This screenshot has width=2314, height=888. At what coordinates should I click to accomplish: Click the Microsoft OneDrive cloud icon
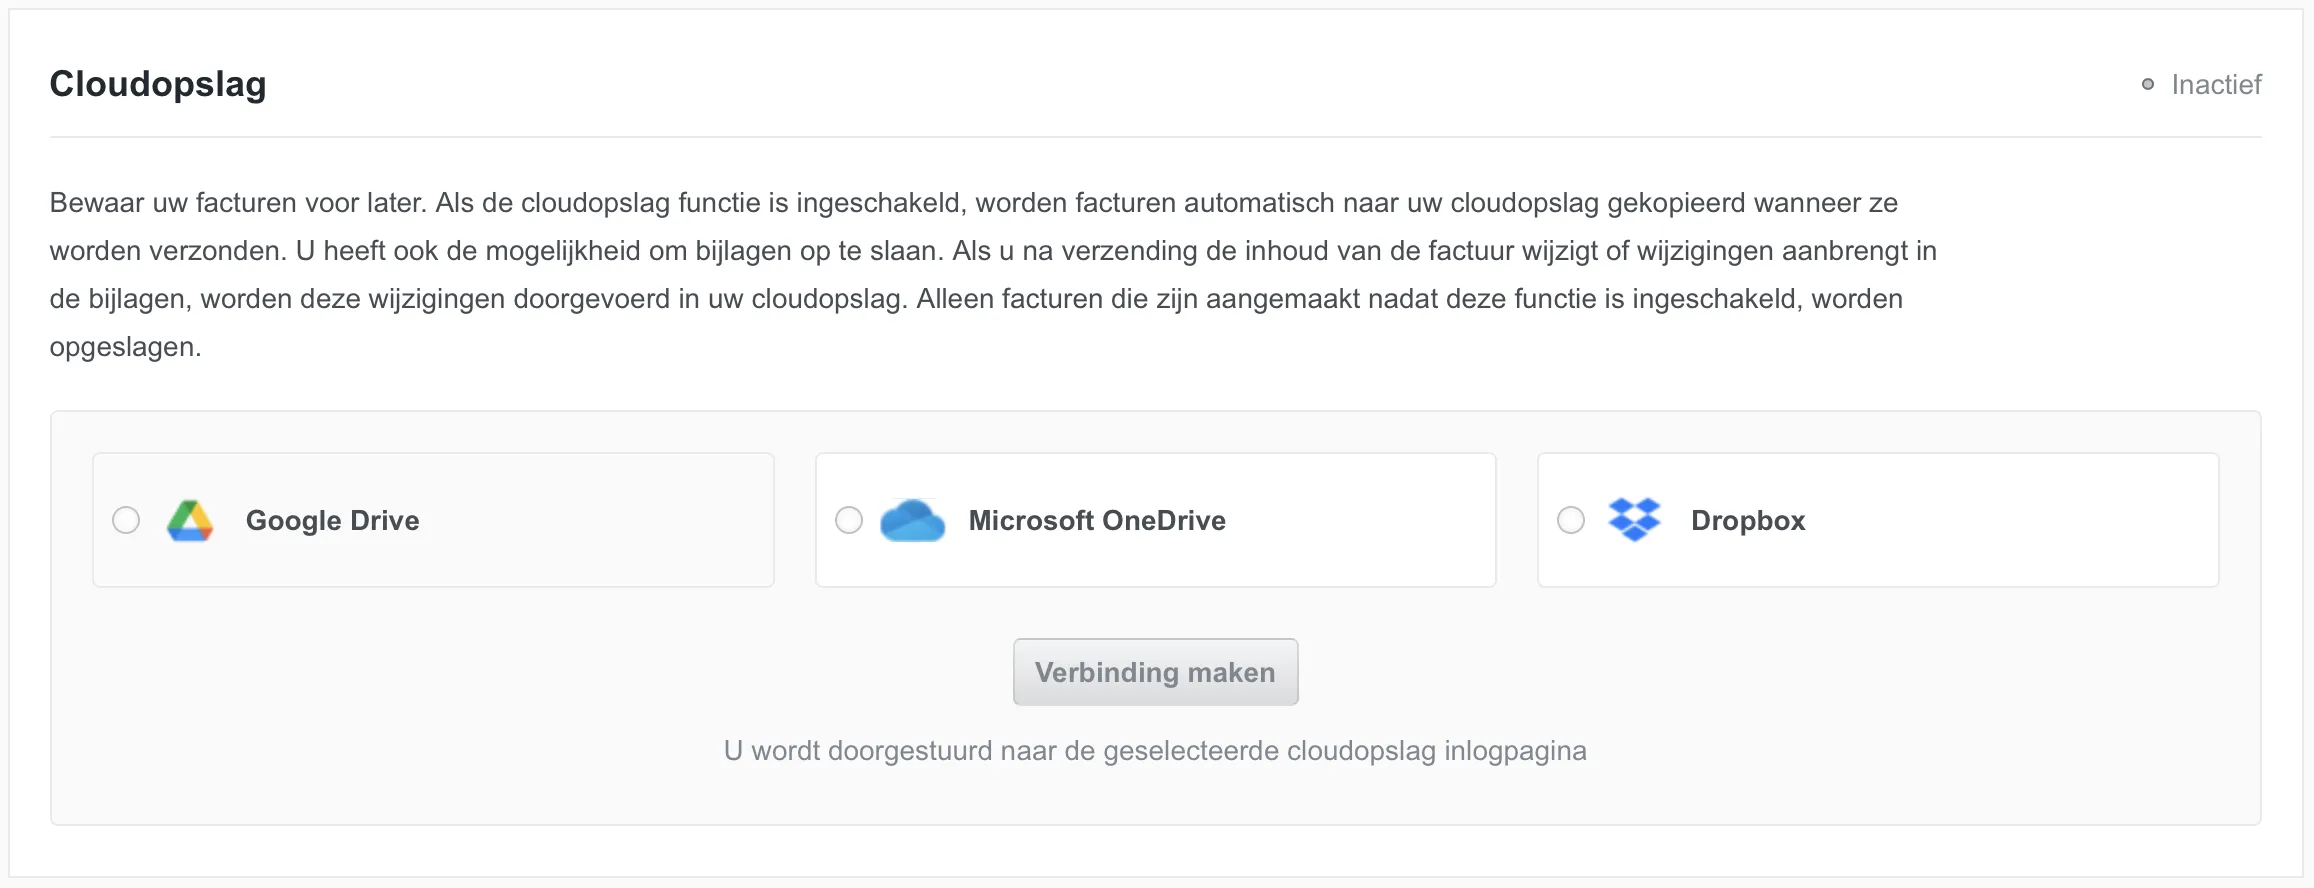(912, 521)
